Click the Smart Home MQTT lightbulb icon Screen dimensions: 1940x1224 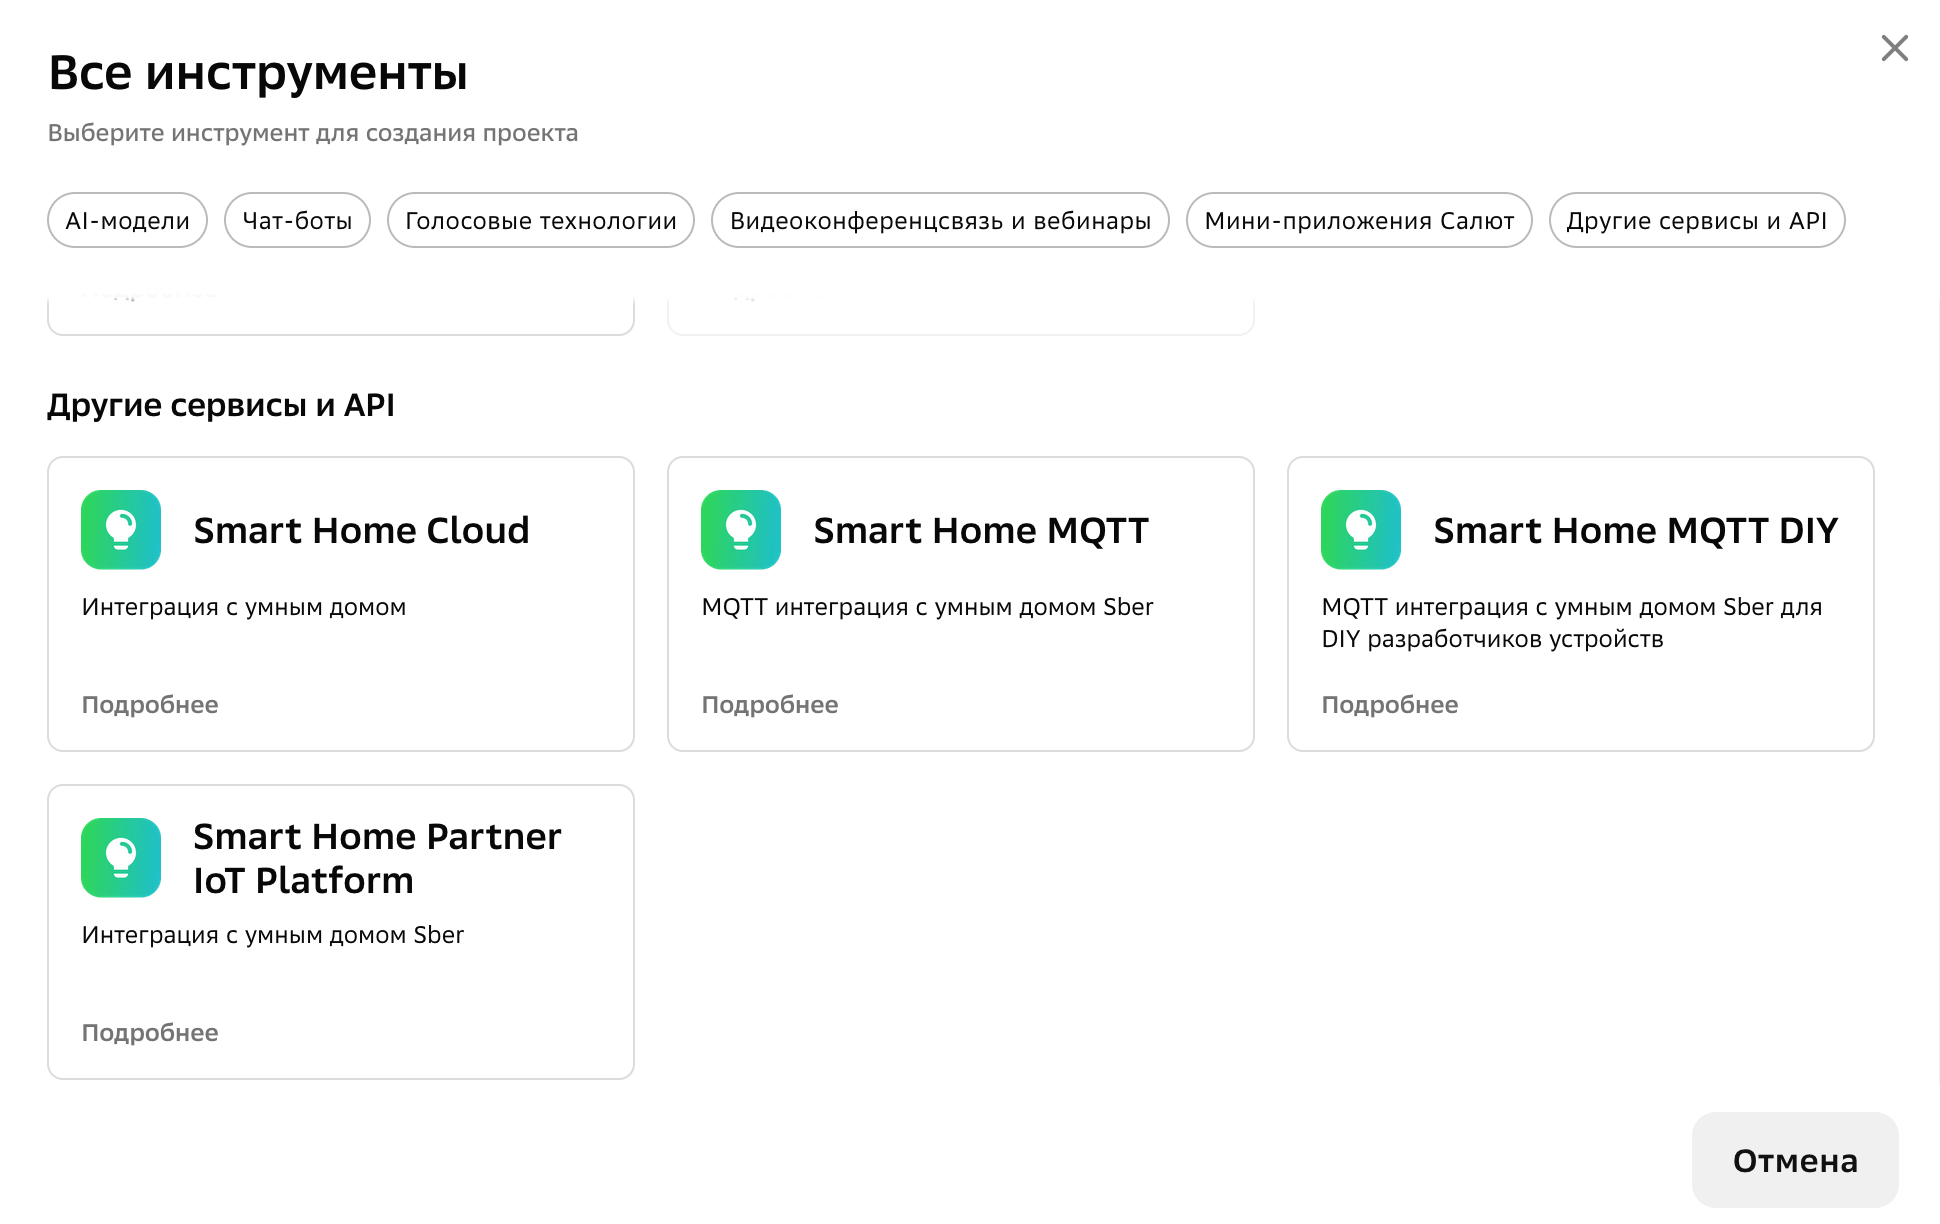pos(740,530)
